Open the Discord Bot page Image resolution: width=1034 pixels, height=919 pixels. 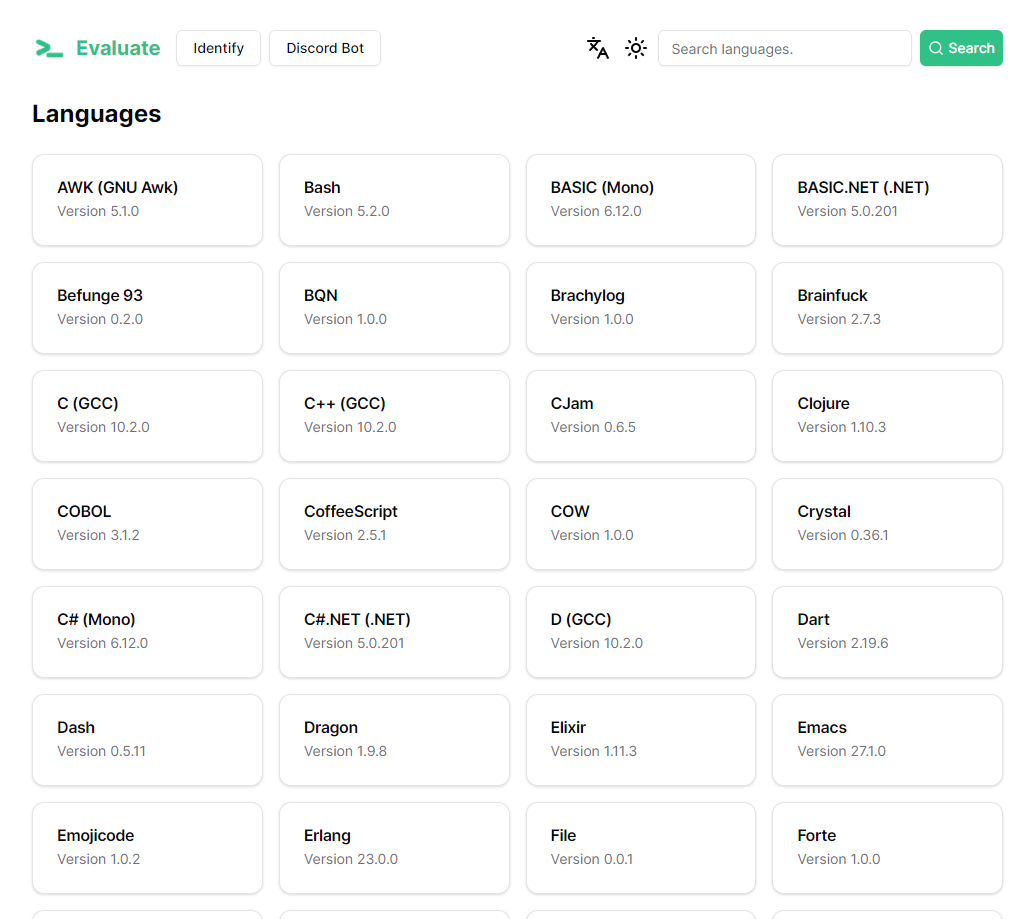click(x=324, y=48)
